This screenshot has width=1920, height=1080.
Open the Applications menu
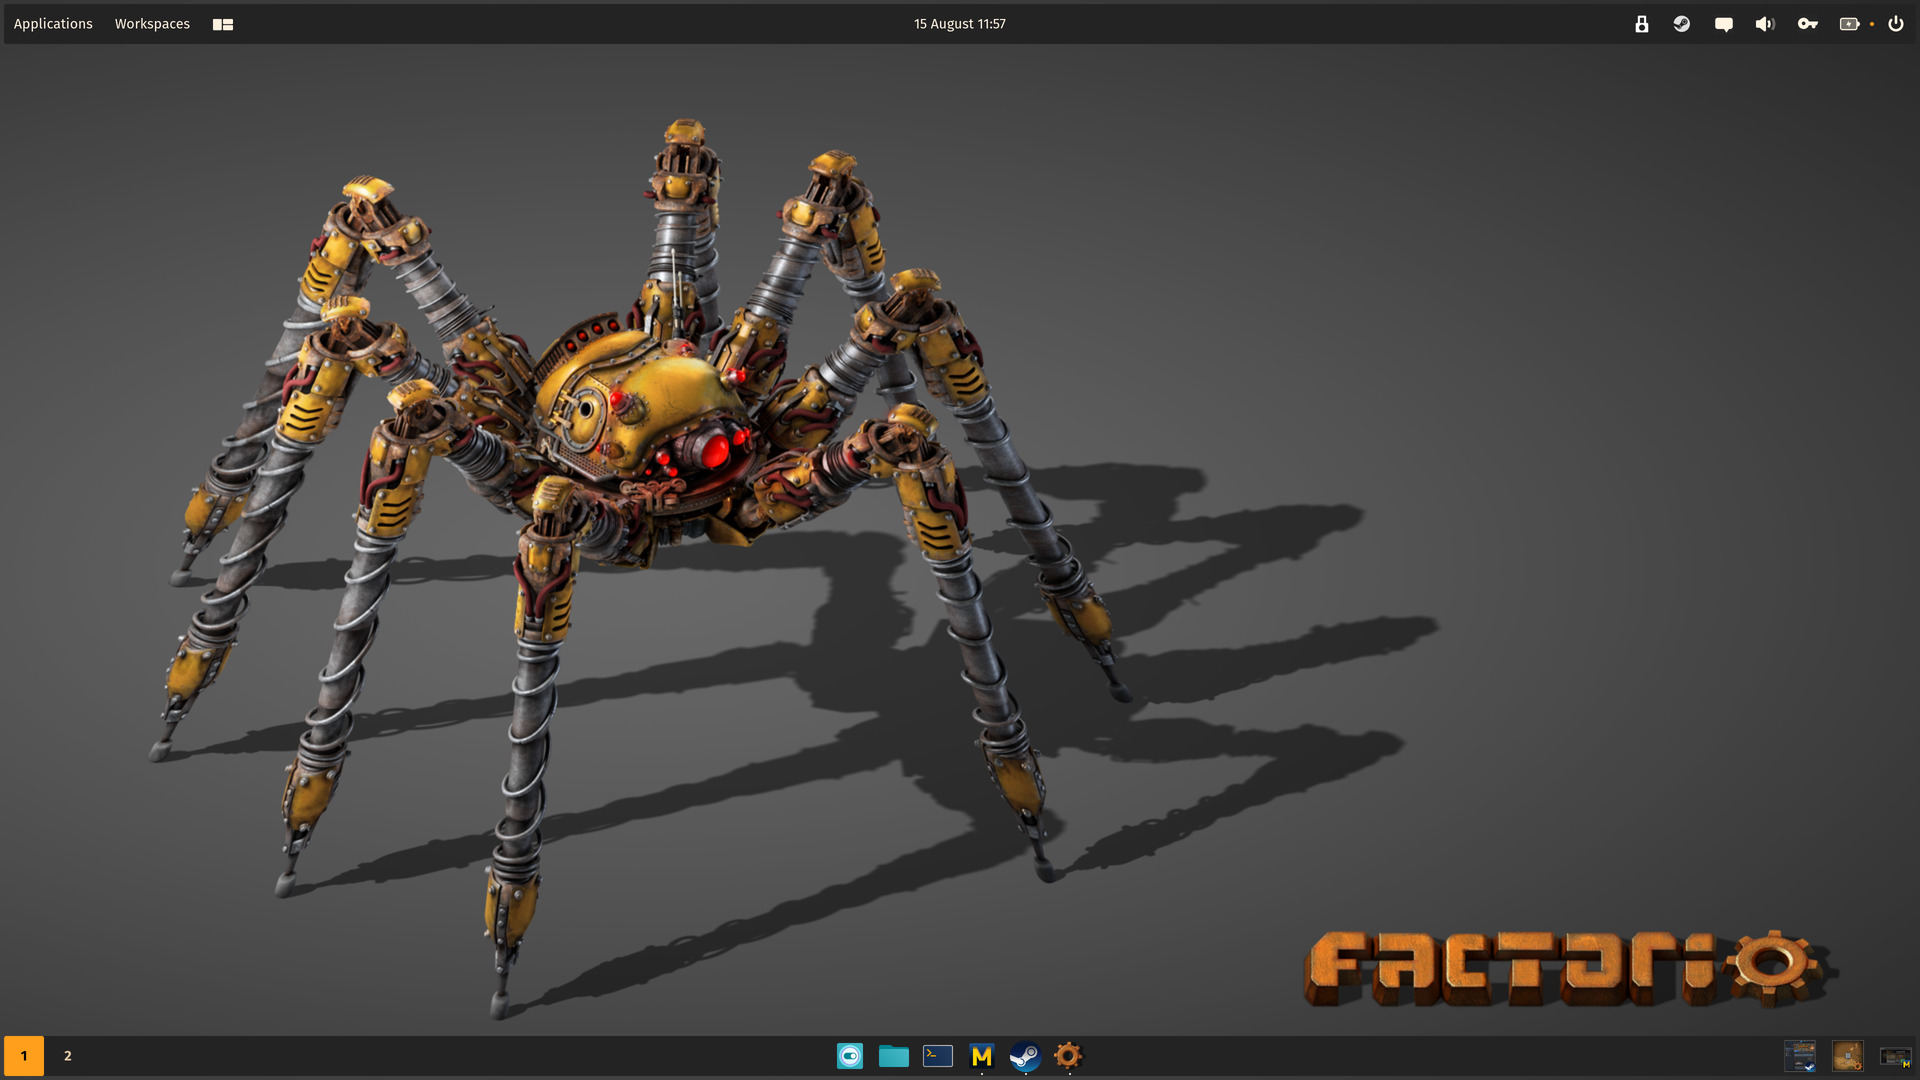53,24
